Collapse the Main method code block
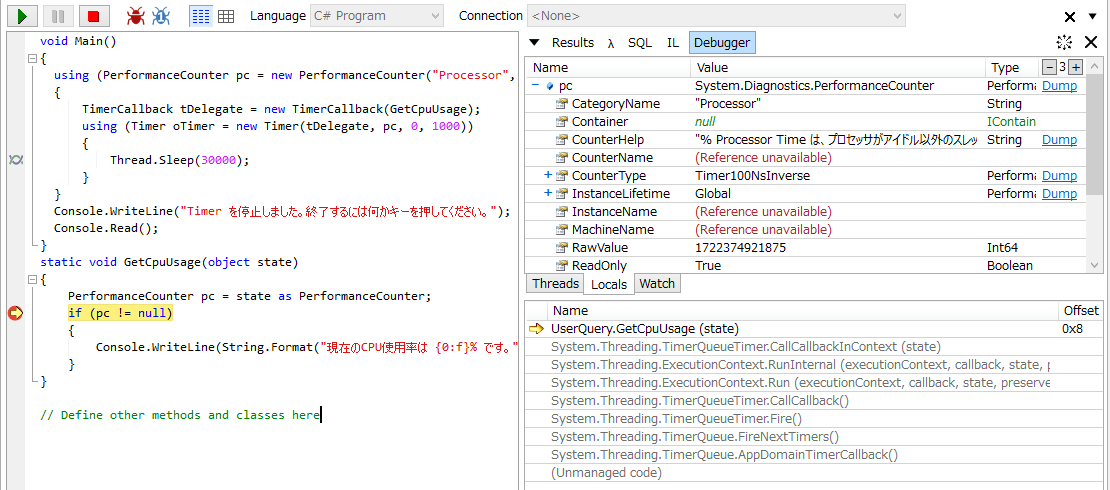Image resolution: width=1110 pixels, height=490 pixels. pos(31,60)
